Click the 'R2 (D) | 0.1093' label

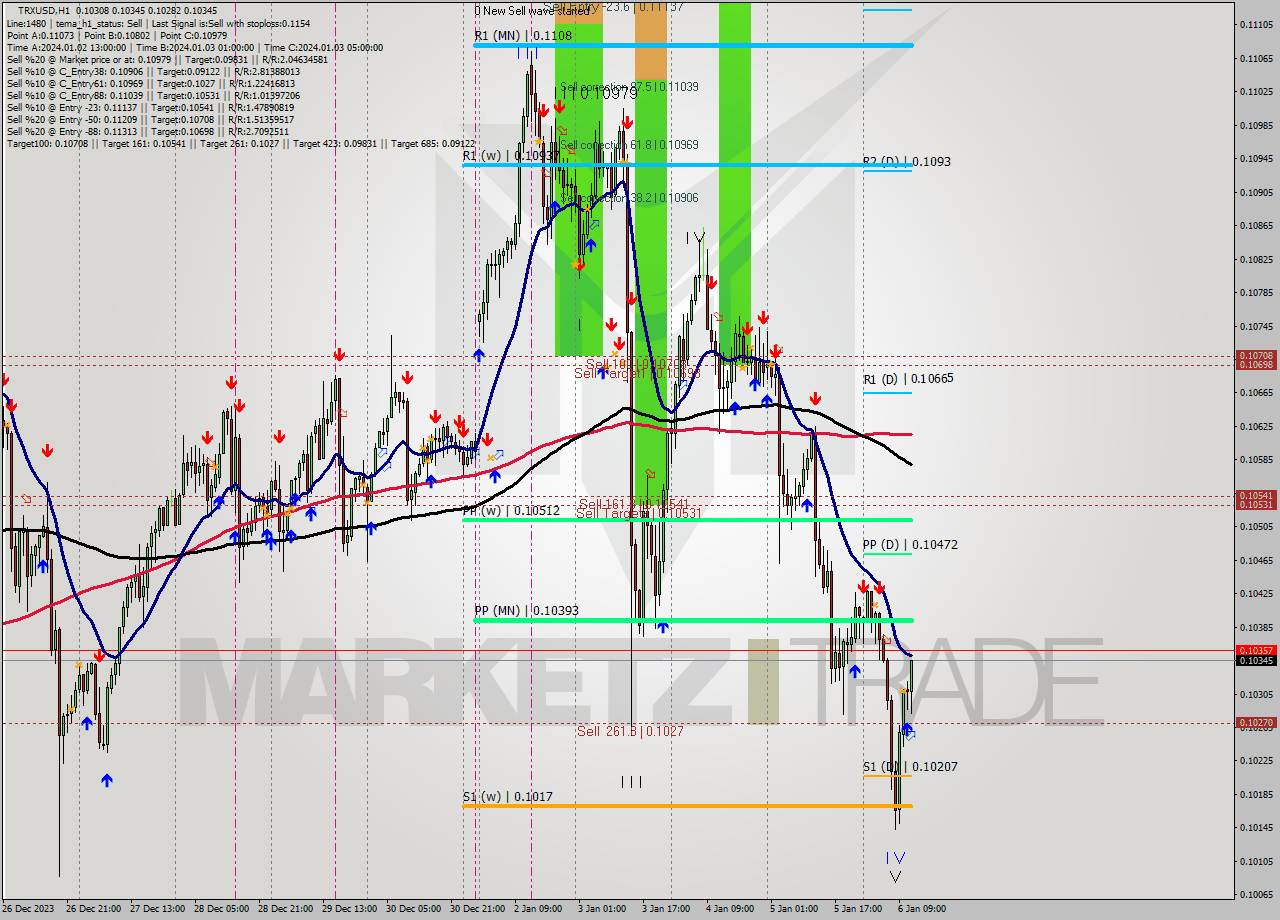click(x=907, y=161)
